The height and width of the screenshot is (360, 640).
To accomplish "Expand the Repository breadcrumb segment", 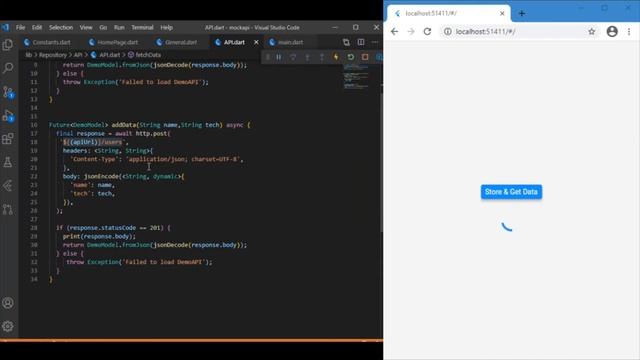I will (x=53, y=55).
